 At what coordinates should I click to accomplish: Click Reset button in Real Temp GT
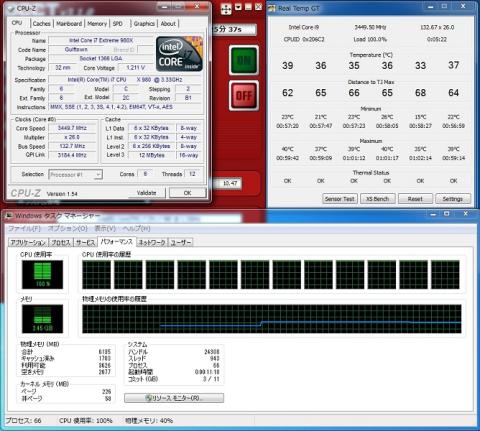(415, 199)
